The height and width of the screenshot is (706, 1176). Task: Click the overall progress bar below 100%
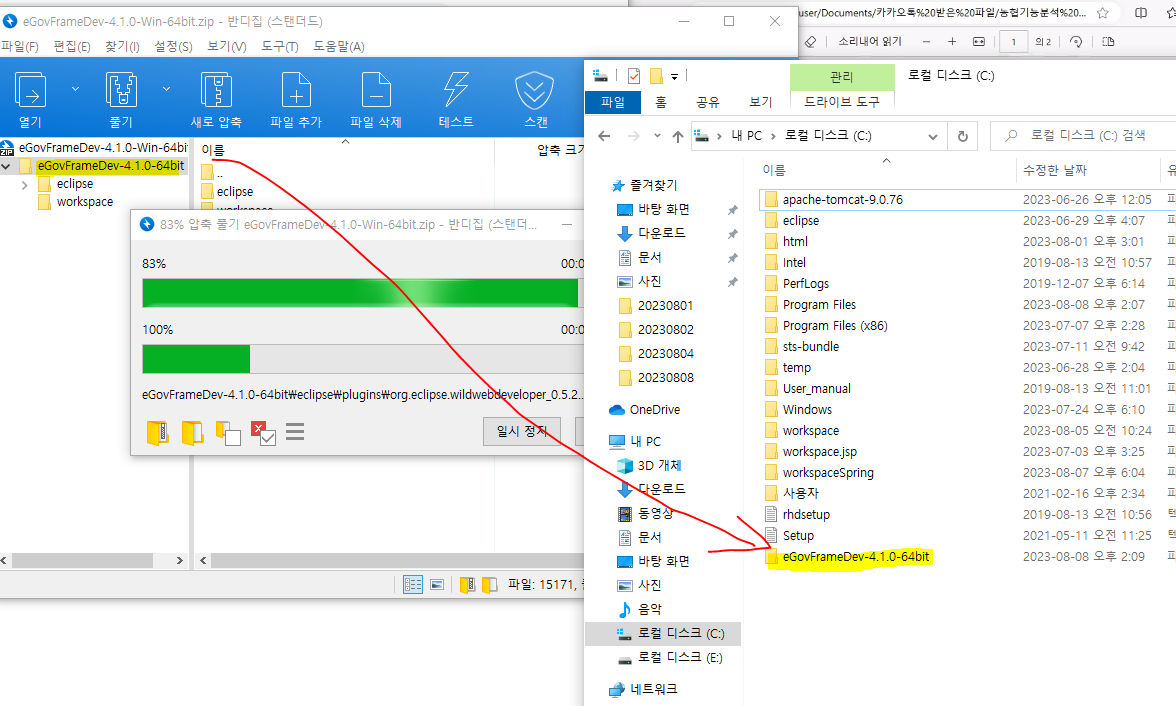[x=363, y=359]
